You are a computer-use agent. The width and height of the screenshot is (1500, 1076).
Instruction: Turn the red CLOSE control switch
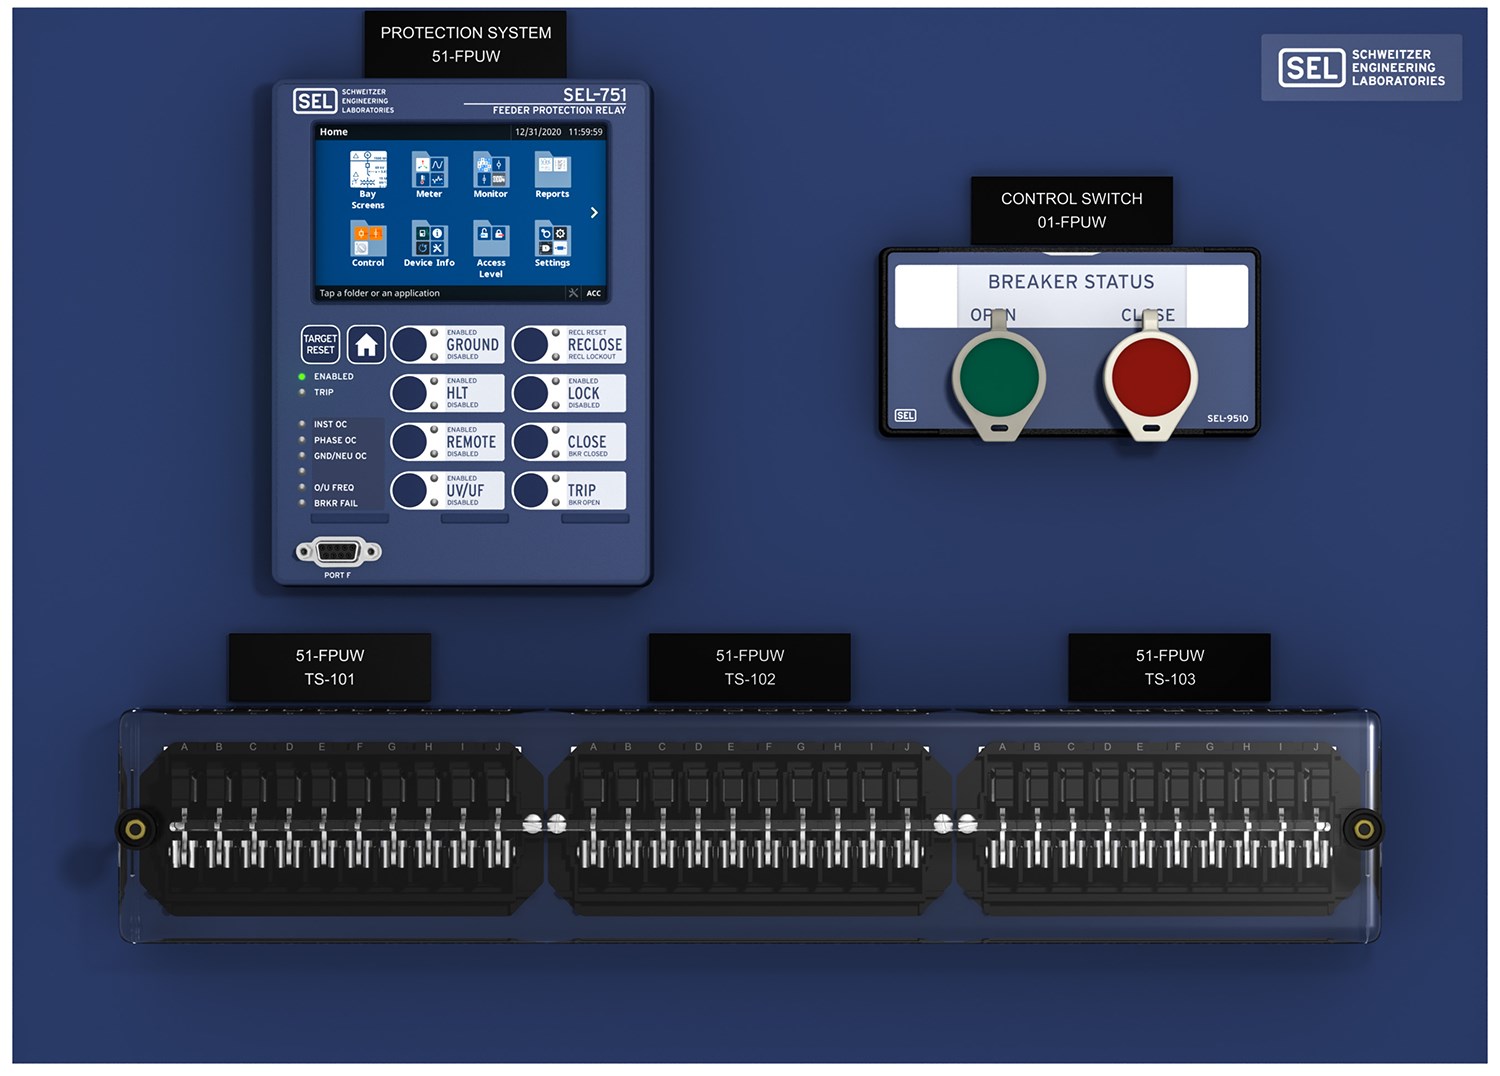[x=1151, y=379]
